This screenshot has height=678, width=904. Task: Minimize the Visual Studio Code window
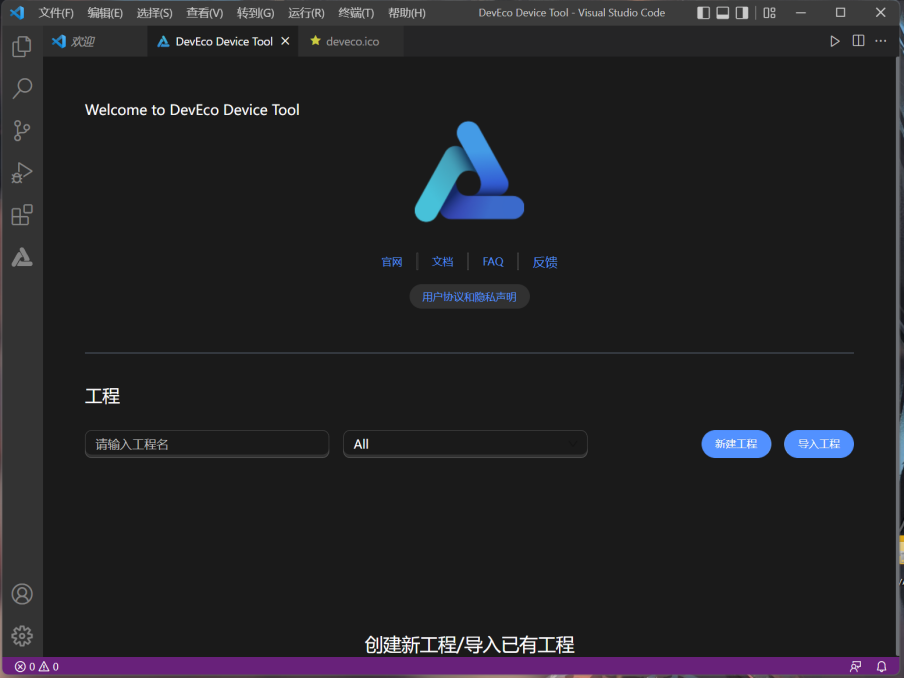[x=801, y=13]
